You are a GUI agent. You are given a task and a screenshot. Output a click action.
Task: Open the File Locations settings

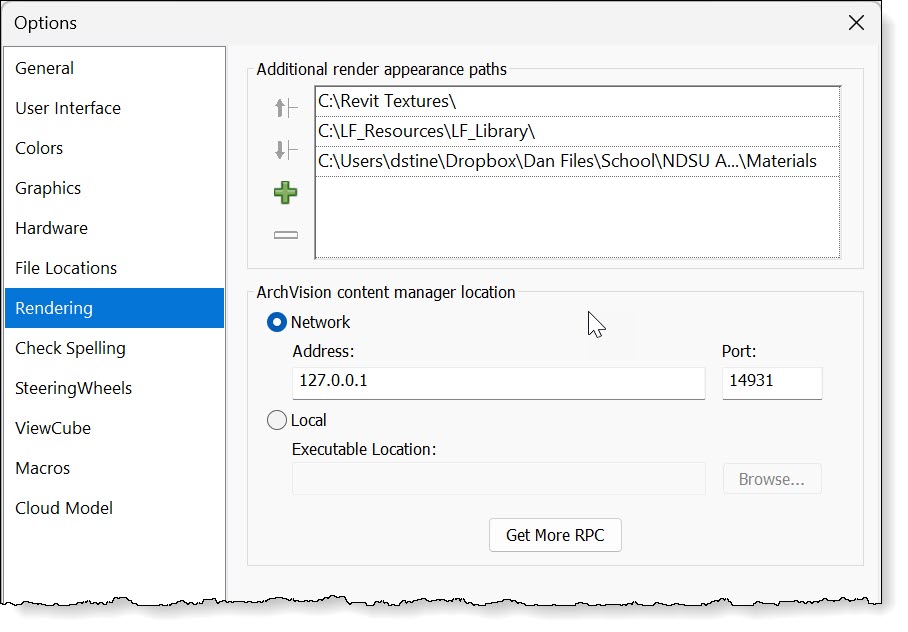pyautogui.click(x=65, y=268)
